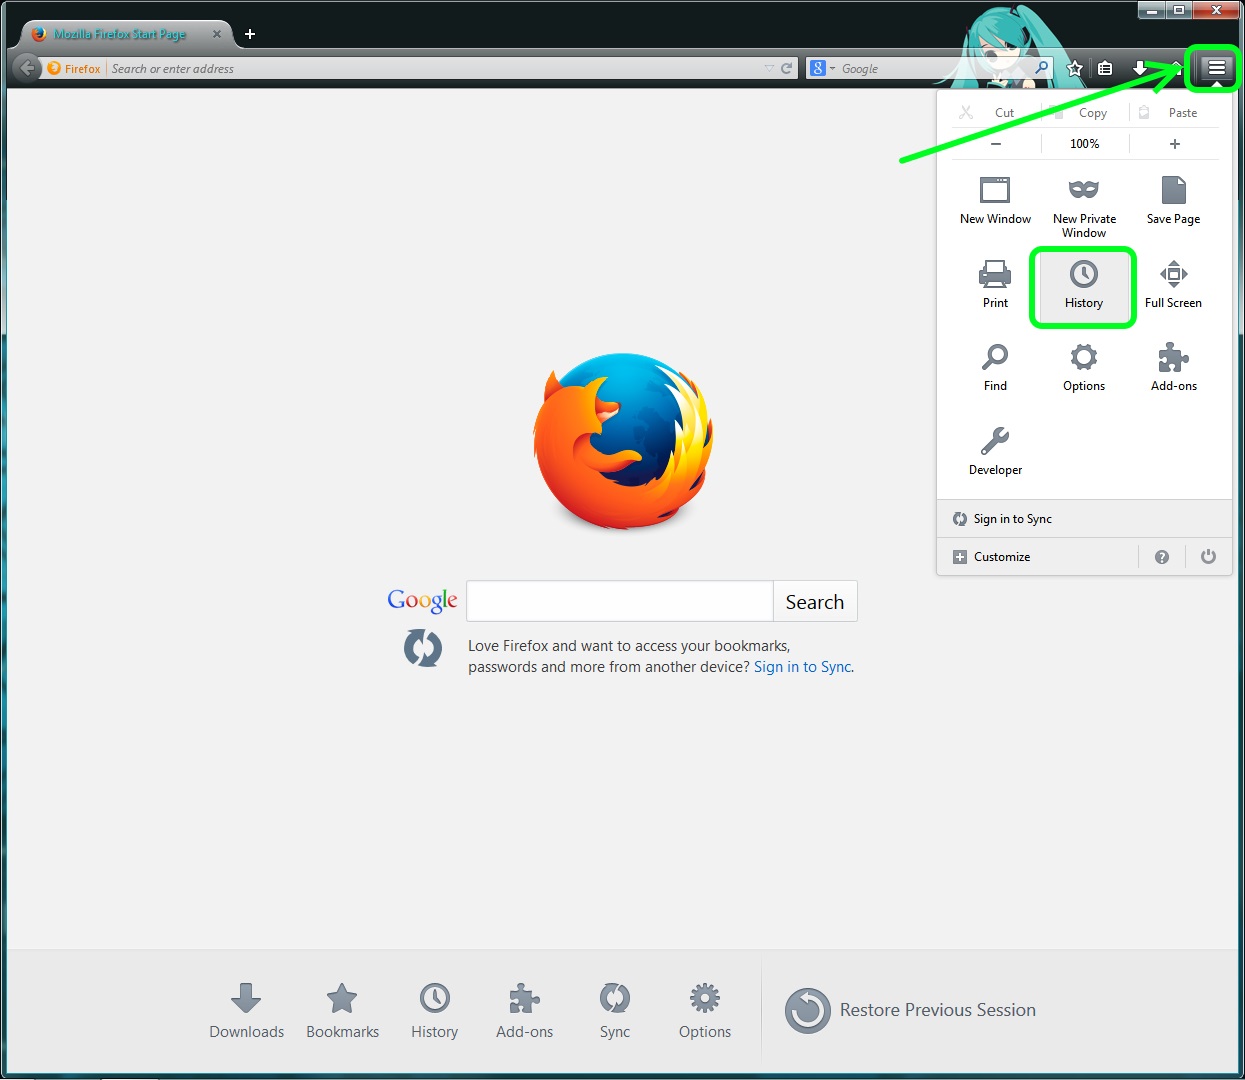Toggle the hamburger menu button

point(1216,68)
